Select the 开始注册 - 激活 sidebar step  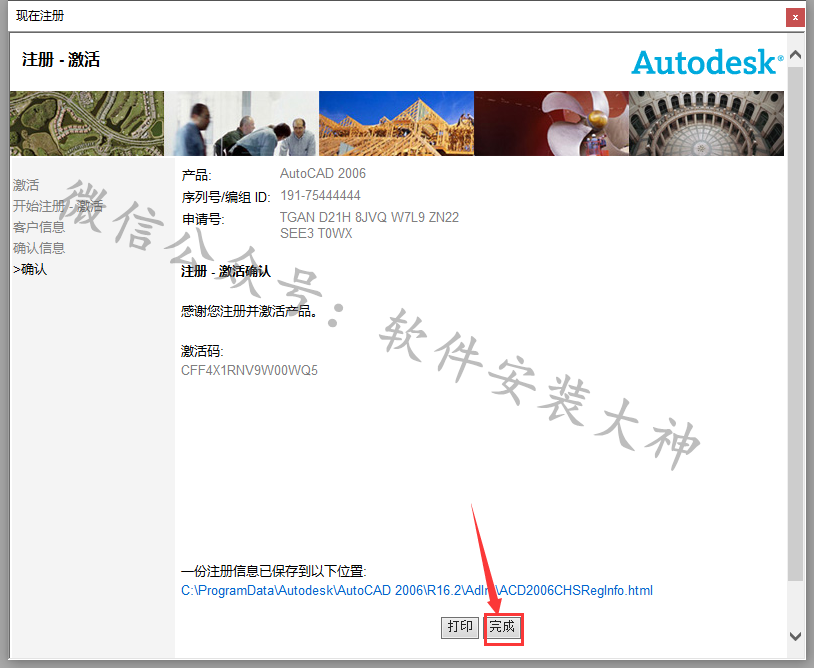click(x=58, y=206)
